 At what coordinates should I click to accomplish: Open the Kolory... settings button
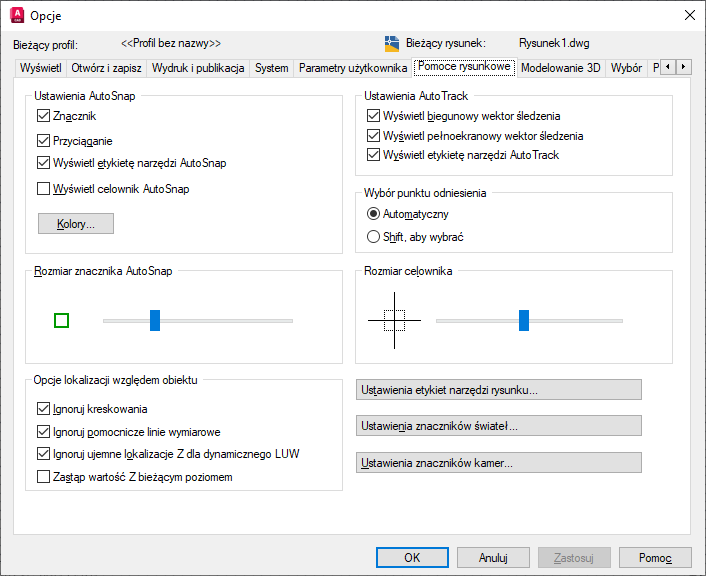[x=76, y=224]
